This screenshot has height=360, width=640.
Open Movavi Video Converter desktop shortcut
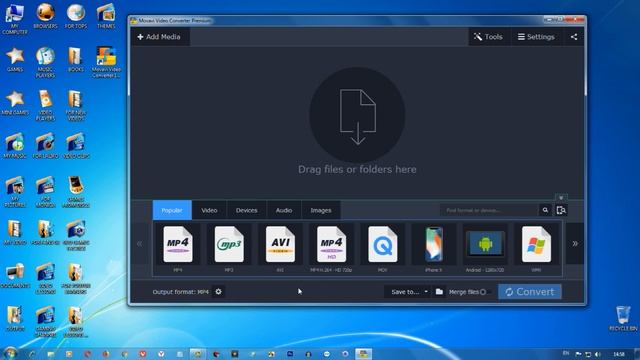(106, 62)
